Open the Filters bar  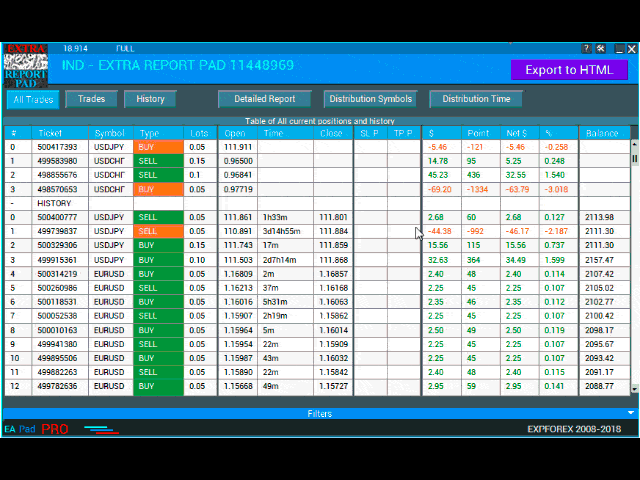click(319, 413)
